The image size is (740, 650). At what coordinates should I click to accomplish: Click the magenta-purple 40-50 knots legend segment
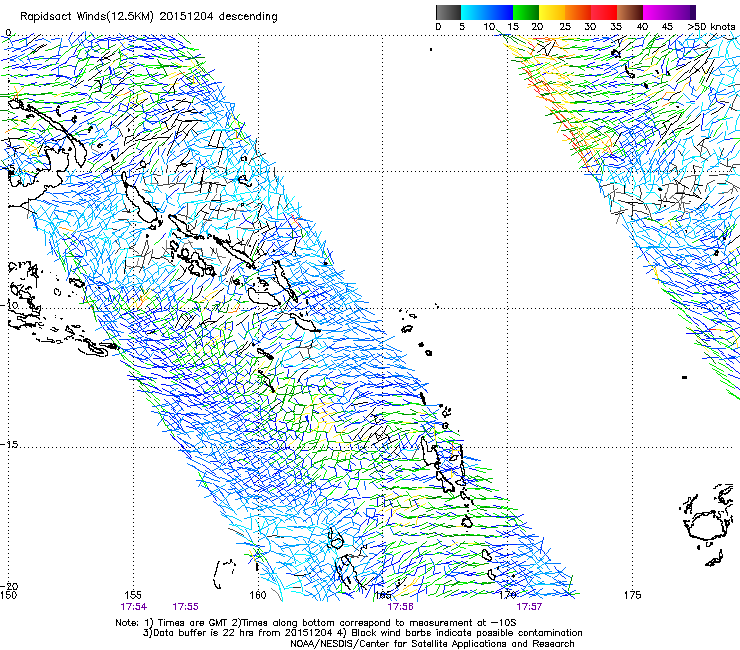pos(669,12)
